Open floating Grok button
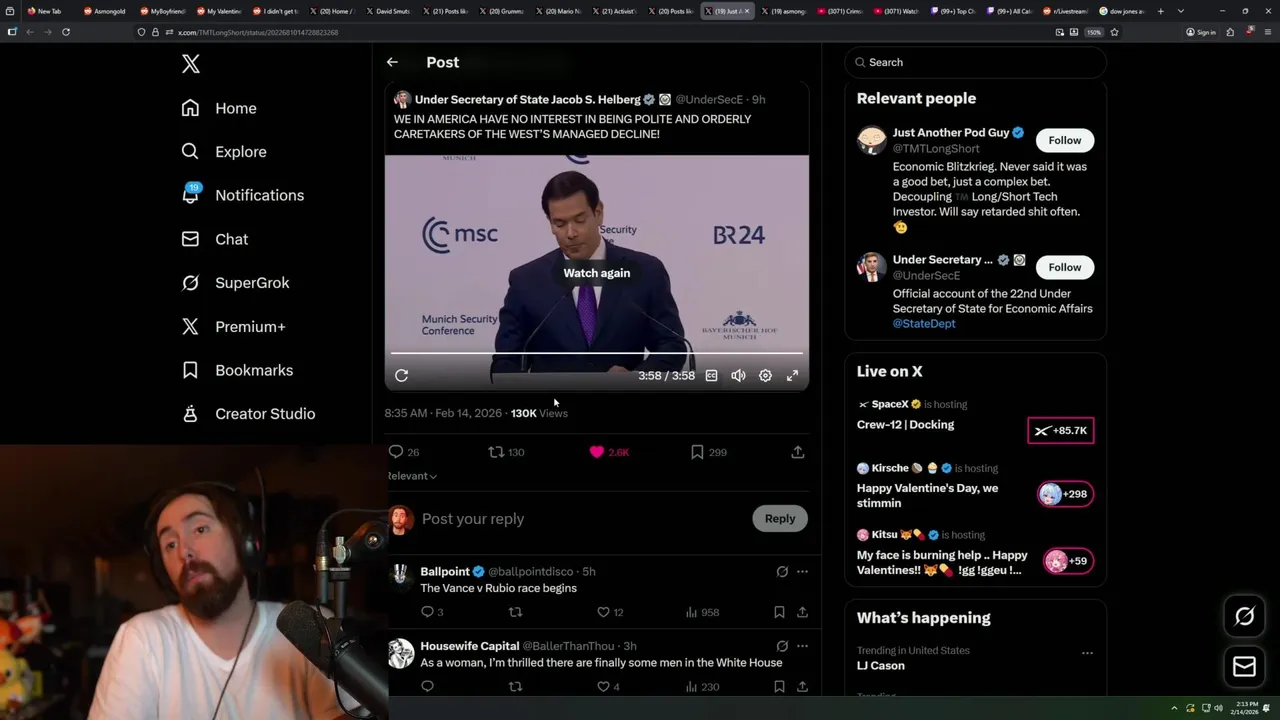 pos(1245,616)
